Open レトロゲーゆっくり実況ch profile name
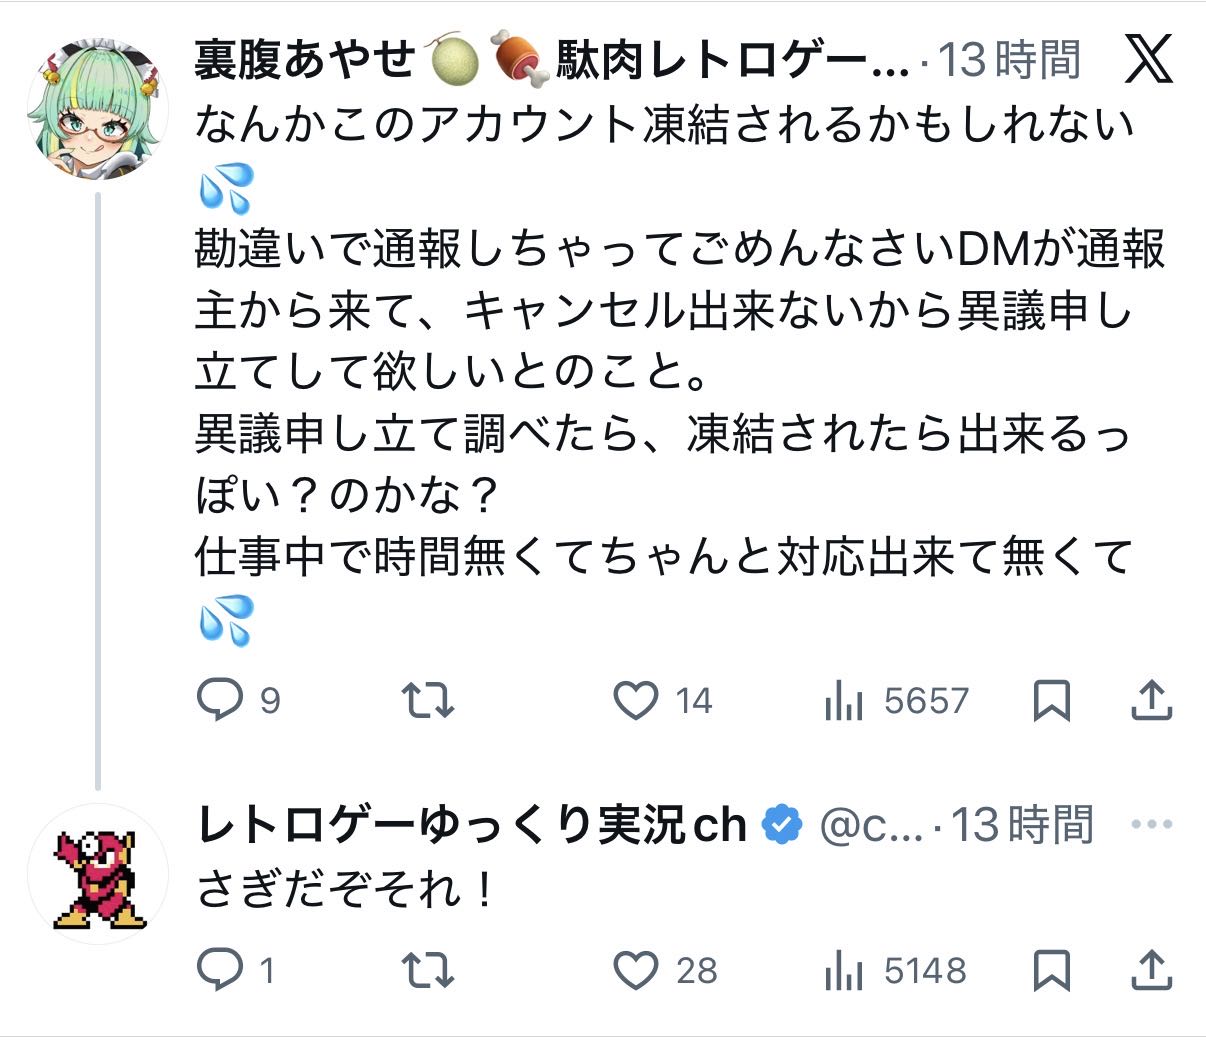 471,825
